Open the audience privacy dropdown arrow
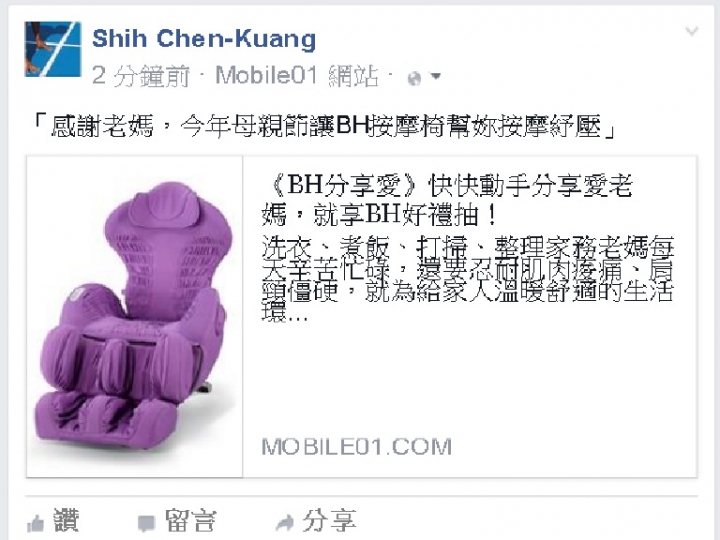The height and width of the screenshot is (540, 720). [436, 76]
